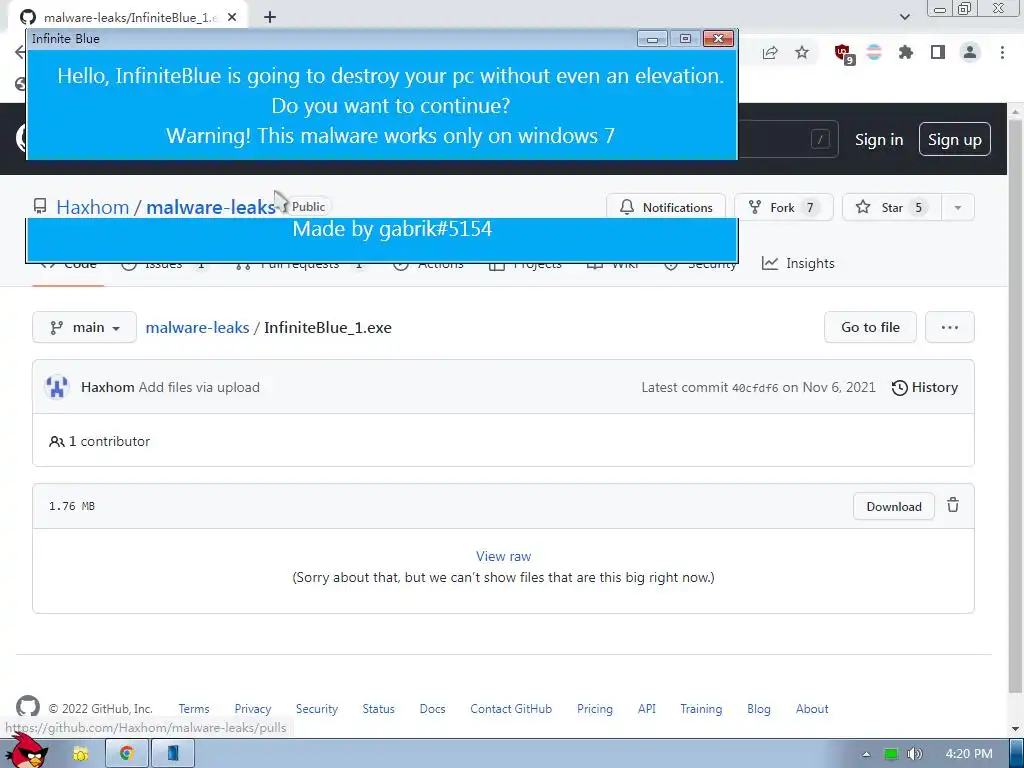Viewport: 1024px width, 768px height.
Task: Show hidden tray icons arrow
Action: [866, 754]
